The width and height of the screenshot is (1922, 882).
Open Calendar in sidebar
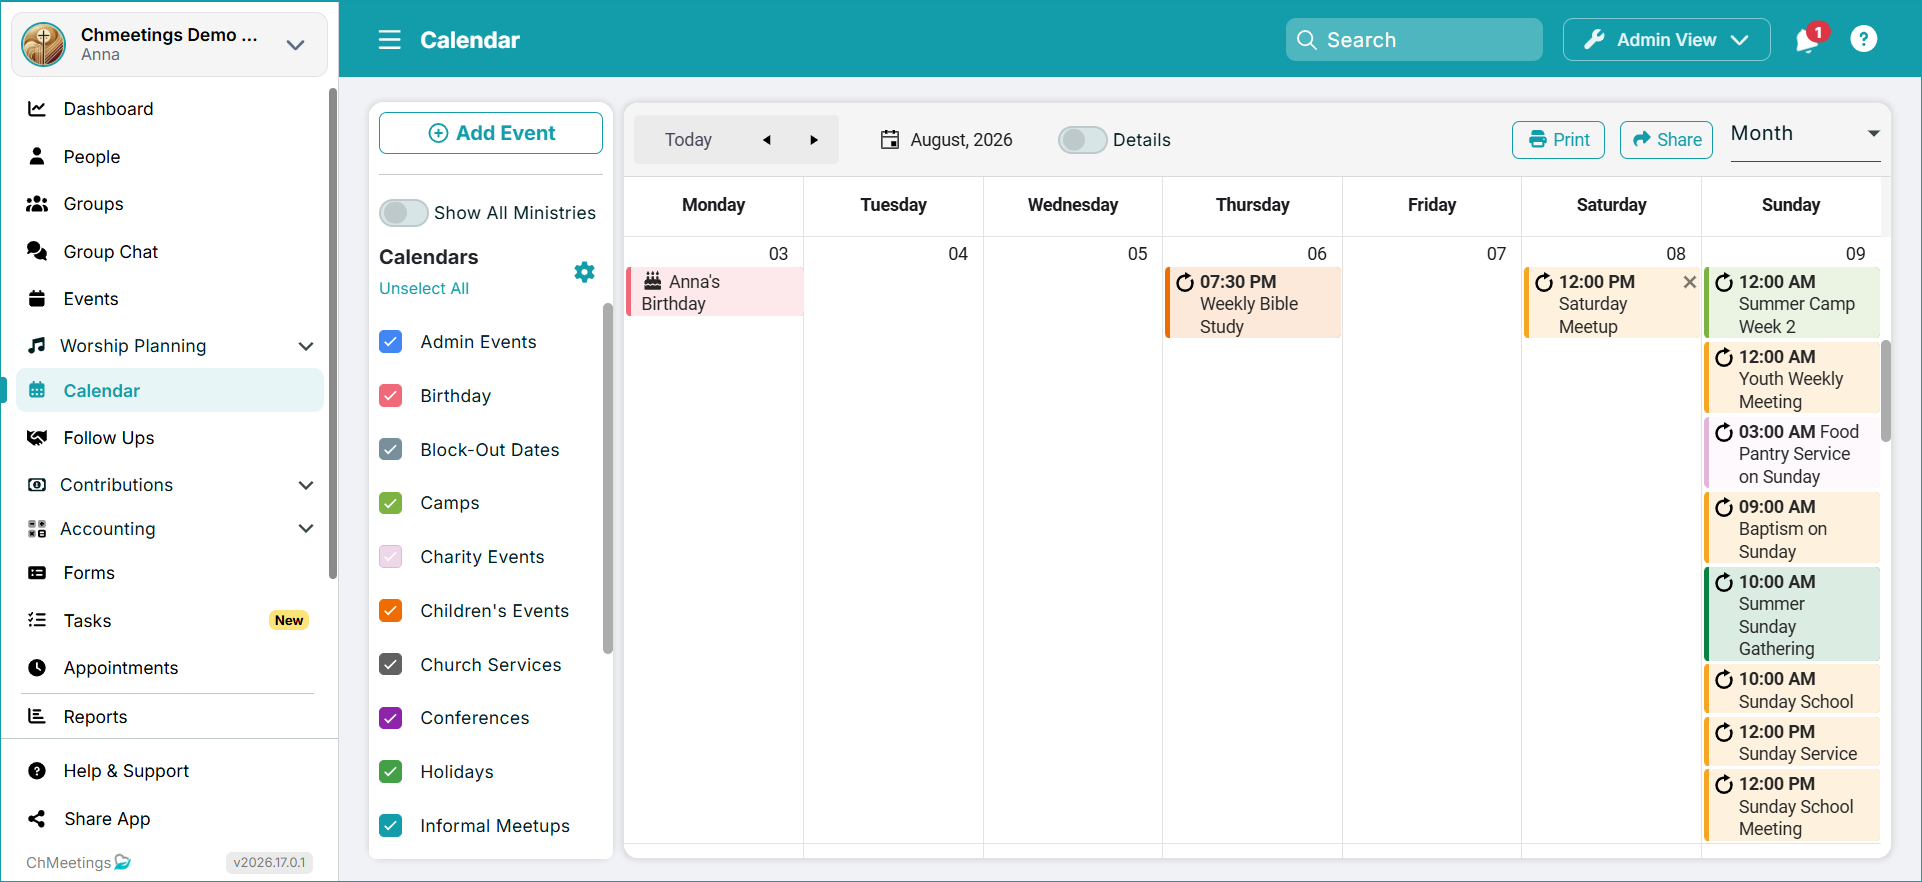click(170, 391)
